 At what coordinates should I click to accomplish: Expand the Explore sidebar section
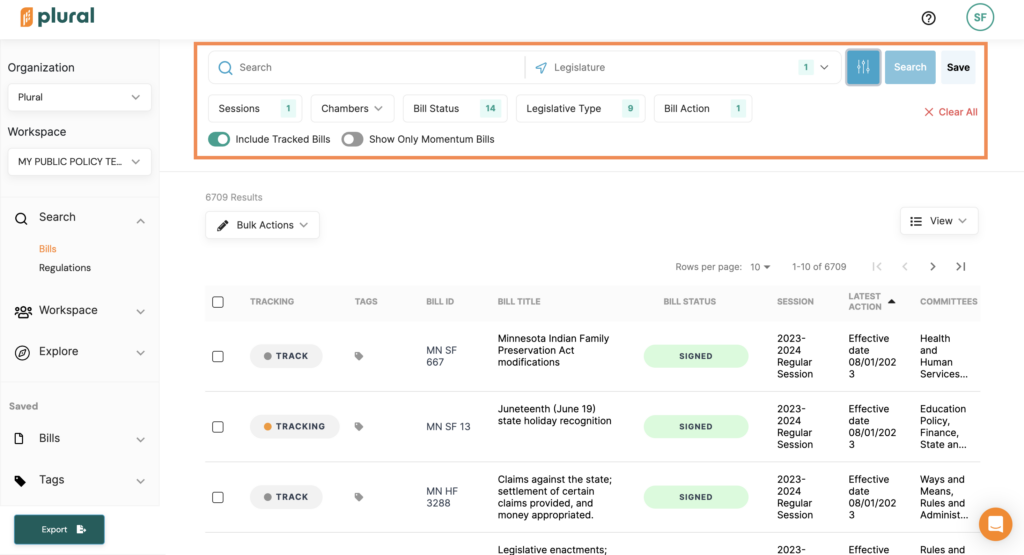[79, 352]
